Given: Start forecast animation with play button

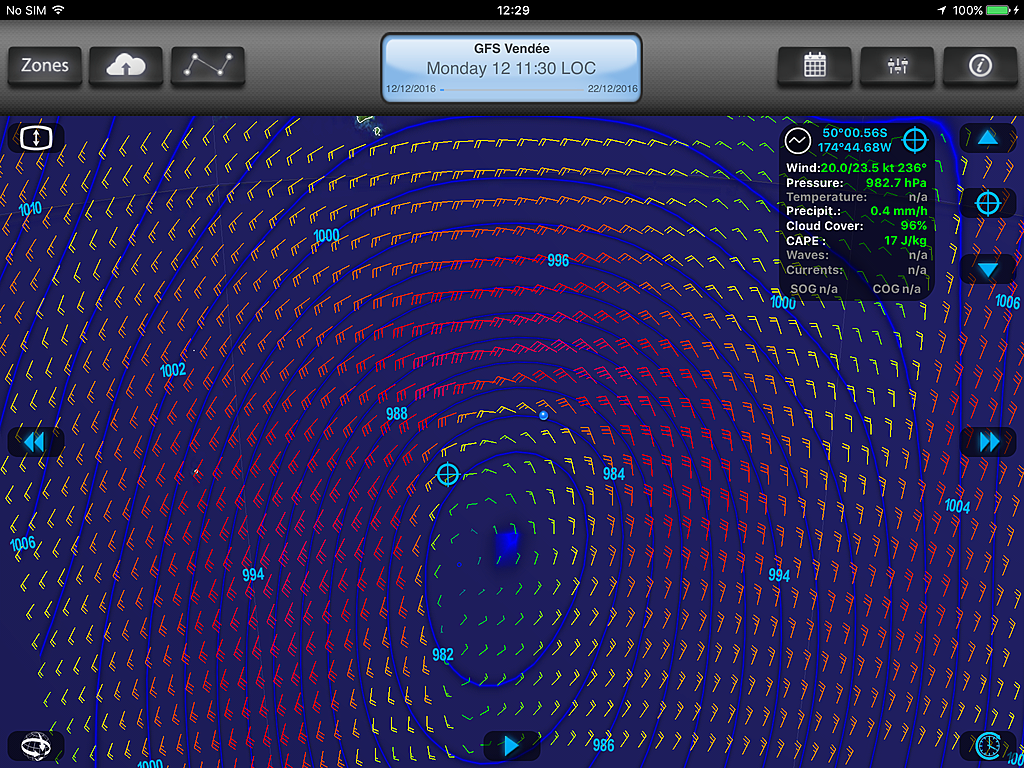Looking at the screenshot, I should (511, 745).
